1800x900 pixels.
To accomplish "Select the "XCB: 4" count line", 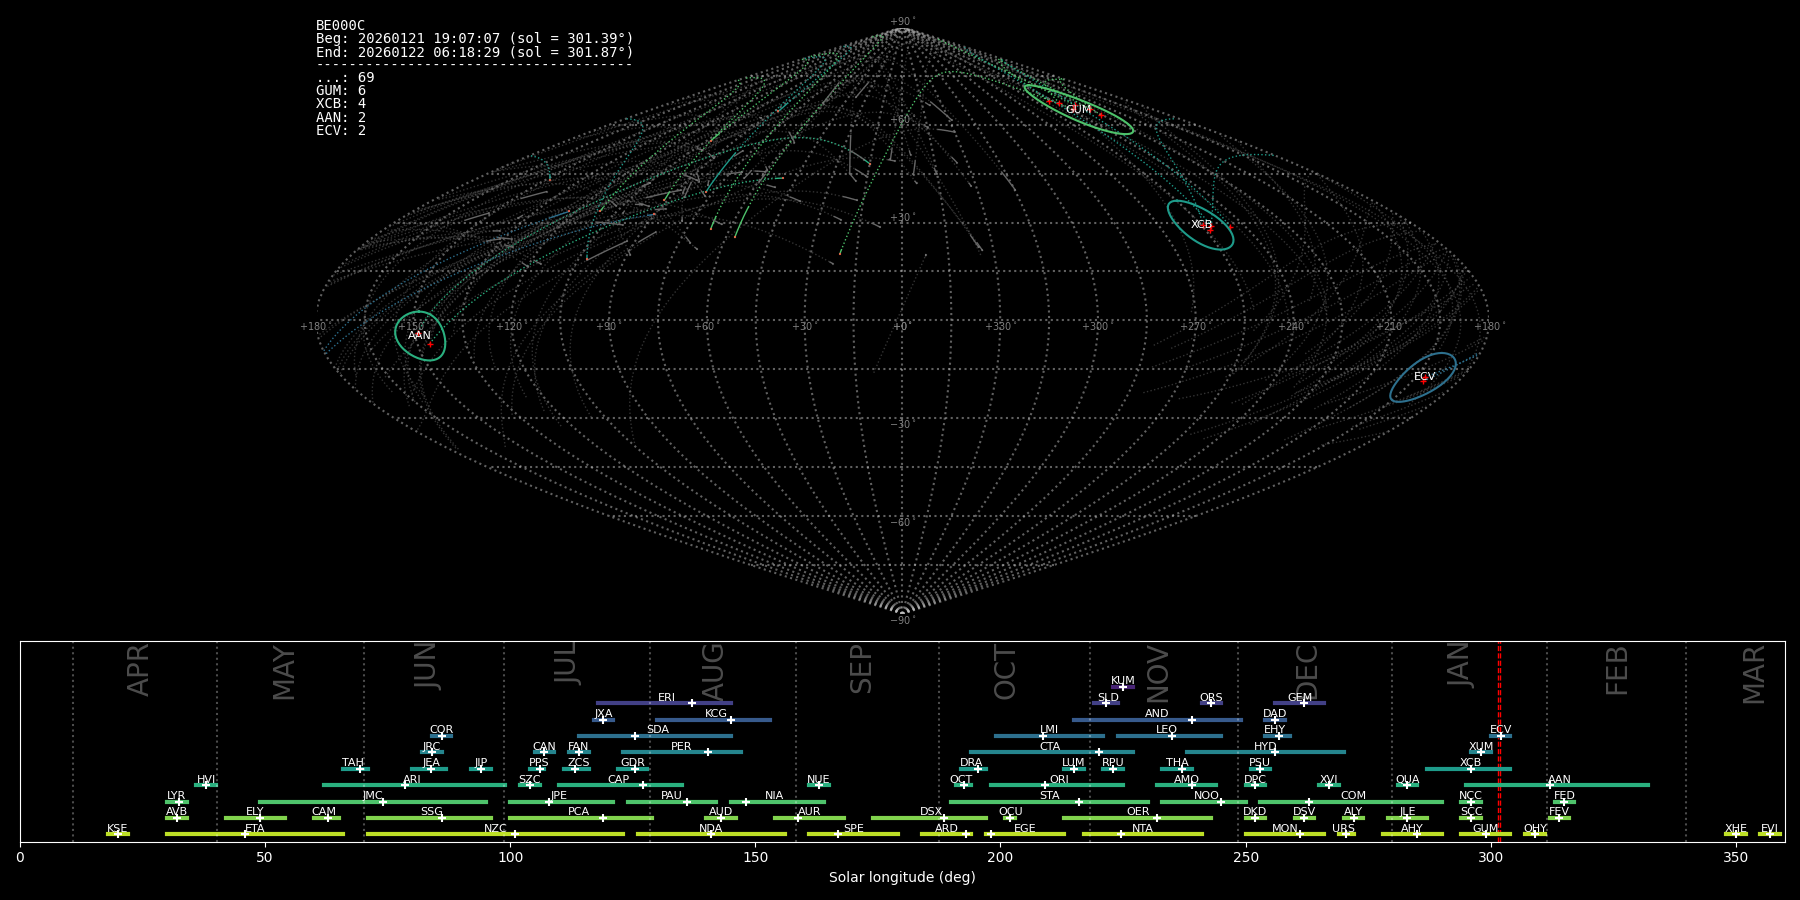I will click(x=341, y=104).
